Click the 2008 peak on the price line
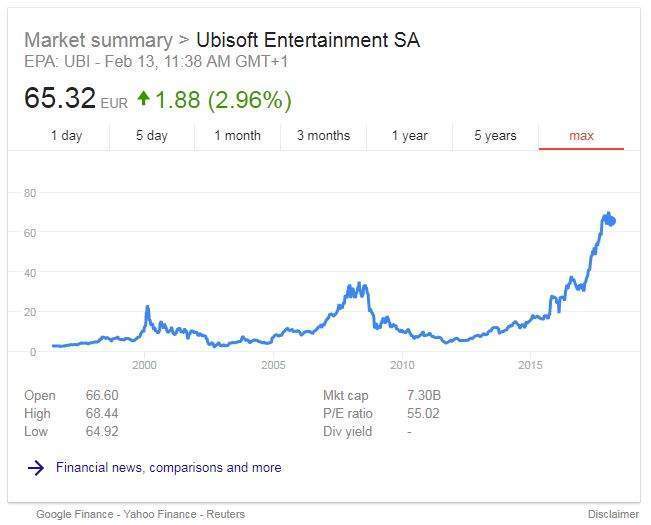The image size is (651, 525). (359, 284)
